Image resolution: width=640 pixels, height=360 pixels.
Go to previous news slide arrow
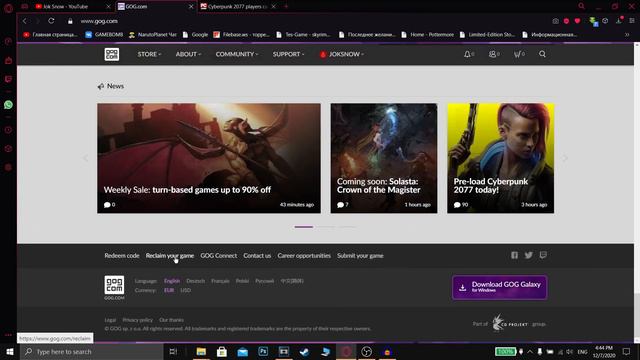coord(86,158)
